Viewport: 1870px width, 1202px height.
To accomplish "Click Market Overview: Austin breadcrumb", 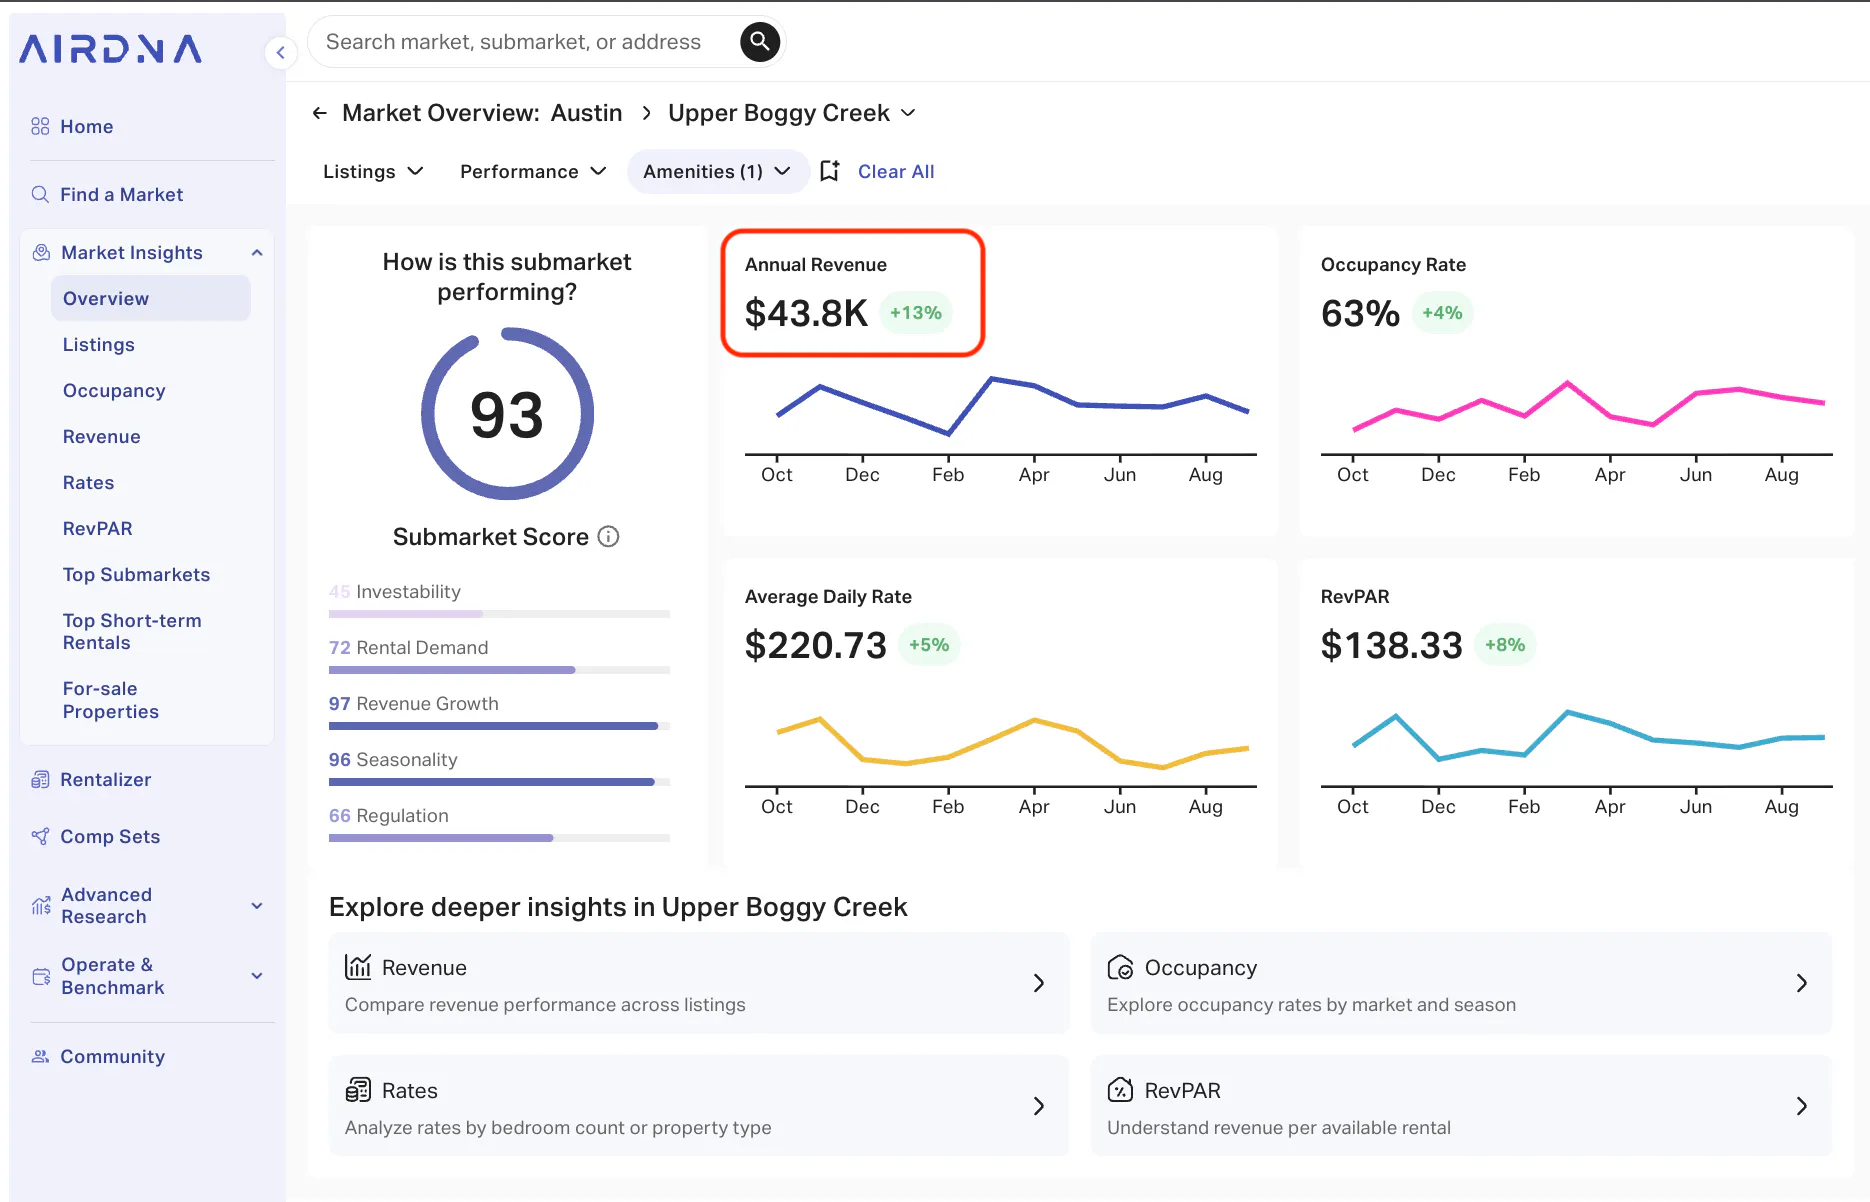I will click(482, 113).
